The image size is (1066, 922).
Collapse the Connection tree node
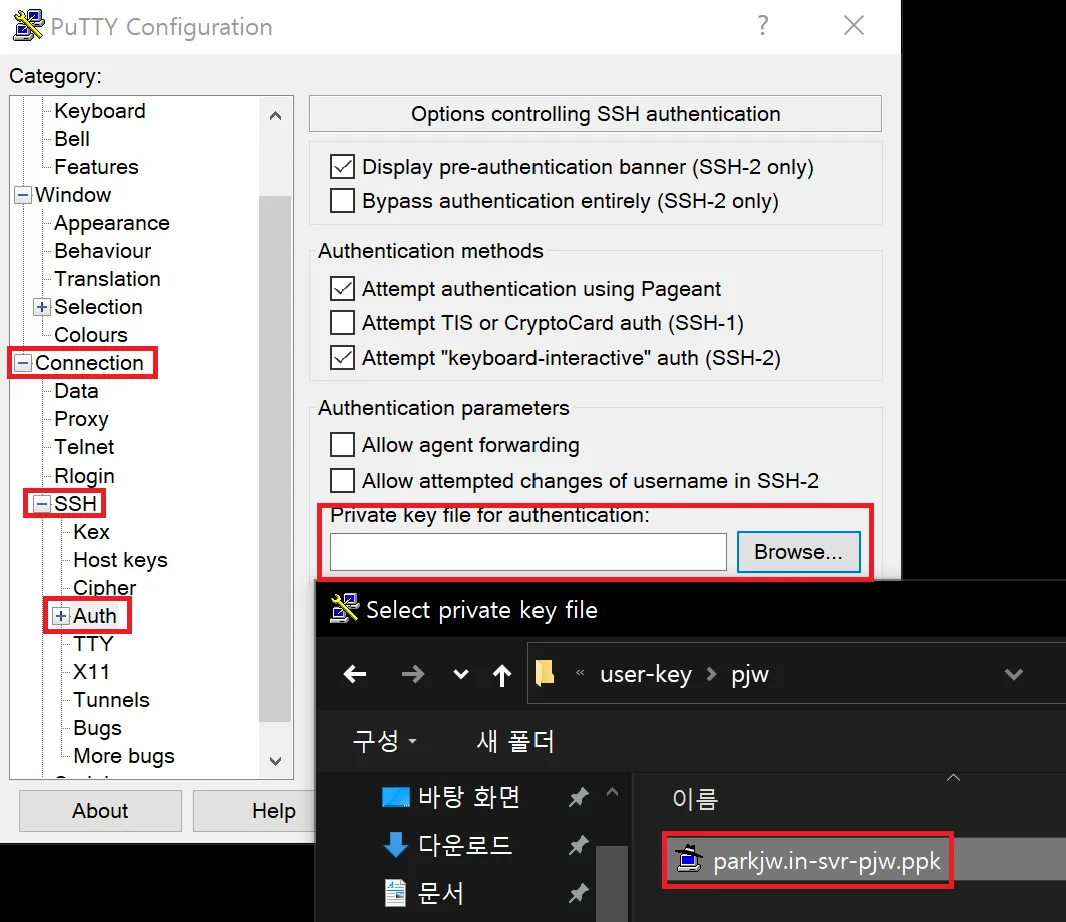[23, 363]
